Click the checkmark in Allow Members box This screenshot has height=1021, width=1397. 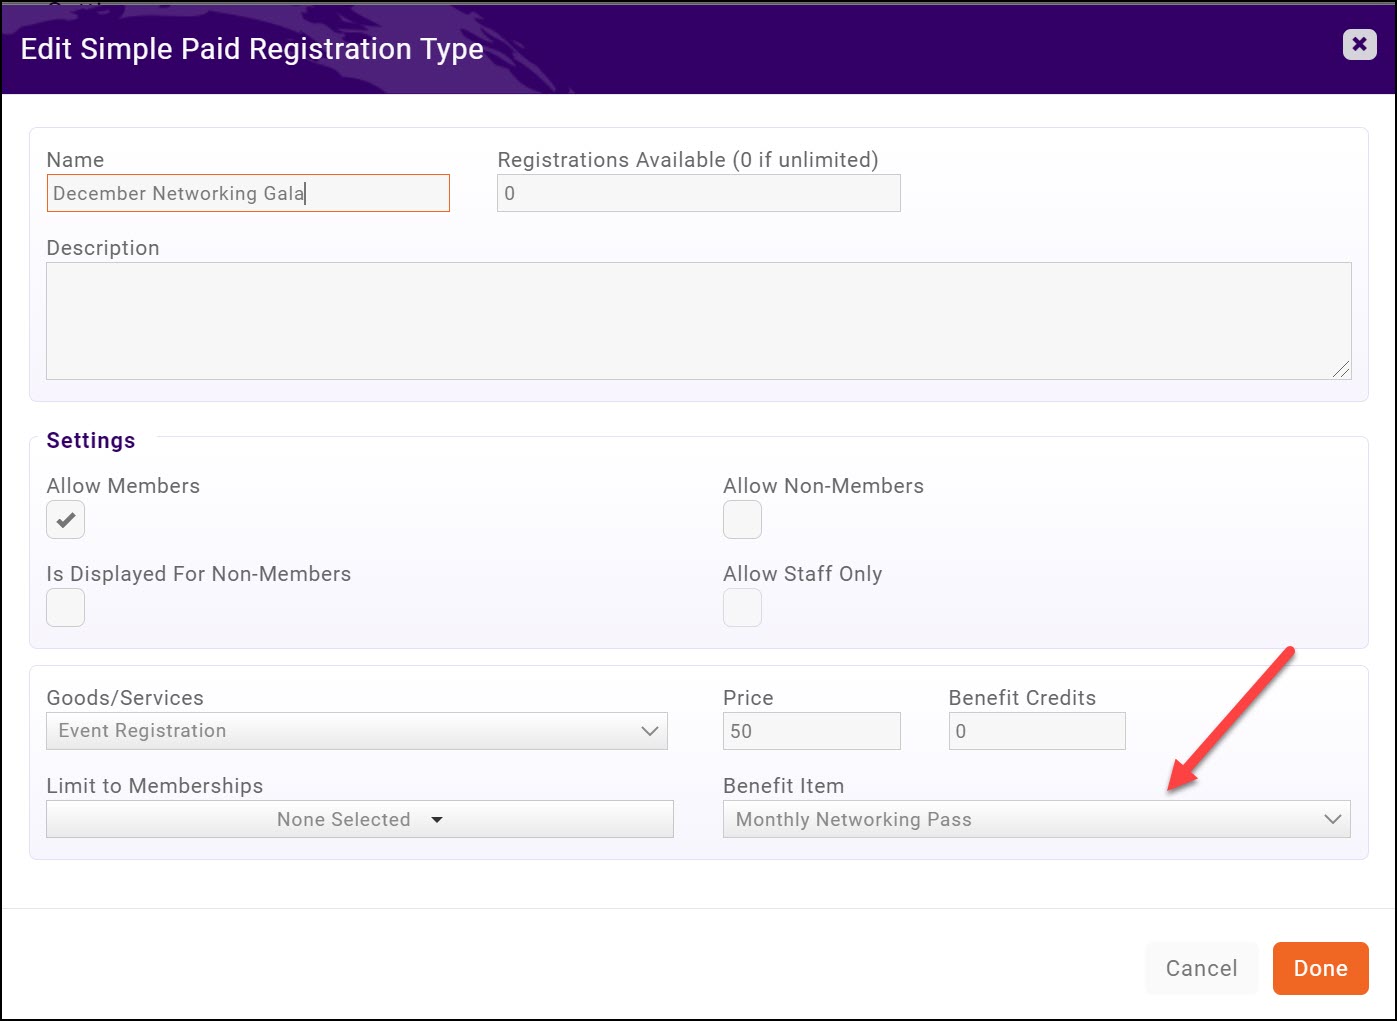(x=65, y=519)
